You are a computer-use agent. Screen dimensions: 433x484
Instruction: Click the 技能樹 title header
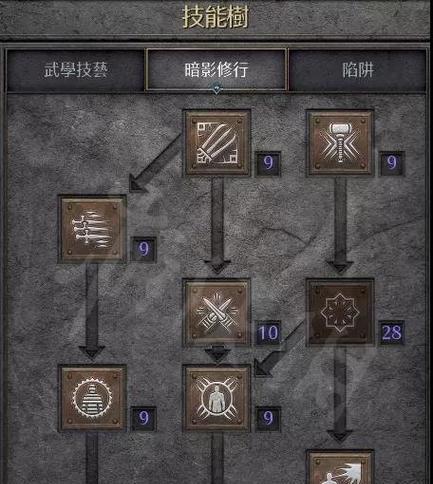click(216, 17)
